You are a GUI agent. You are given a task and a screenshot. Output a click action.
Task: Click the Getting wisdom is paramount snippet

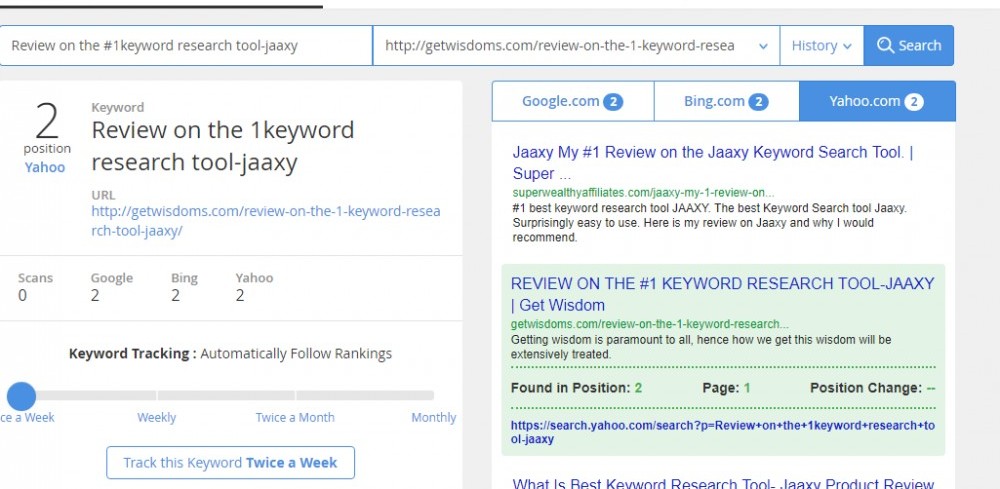click(x=701, y=347)
